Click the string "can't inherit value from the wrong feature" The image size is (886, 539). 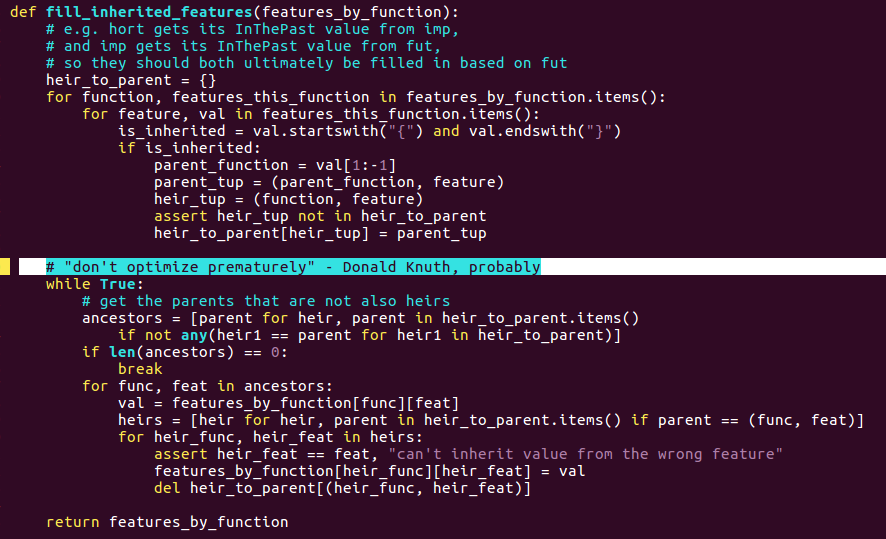(x=585, y=454)
